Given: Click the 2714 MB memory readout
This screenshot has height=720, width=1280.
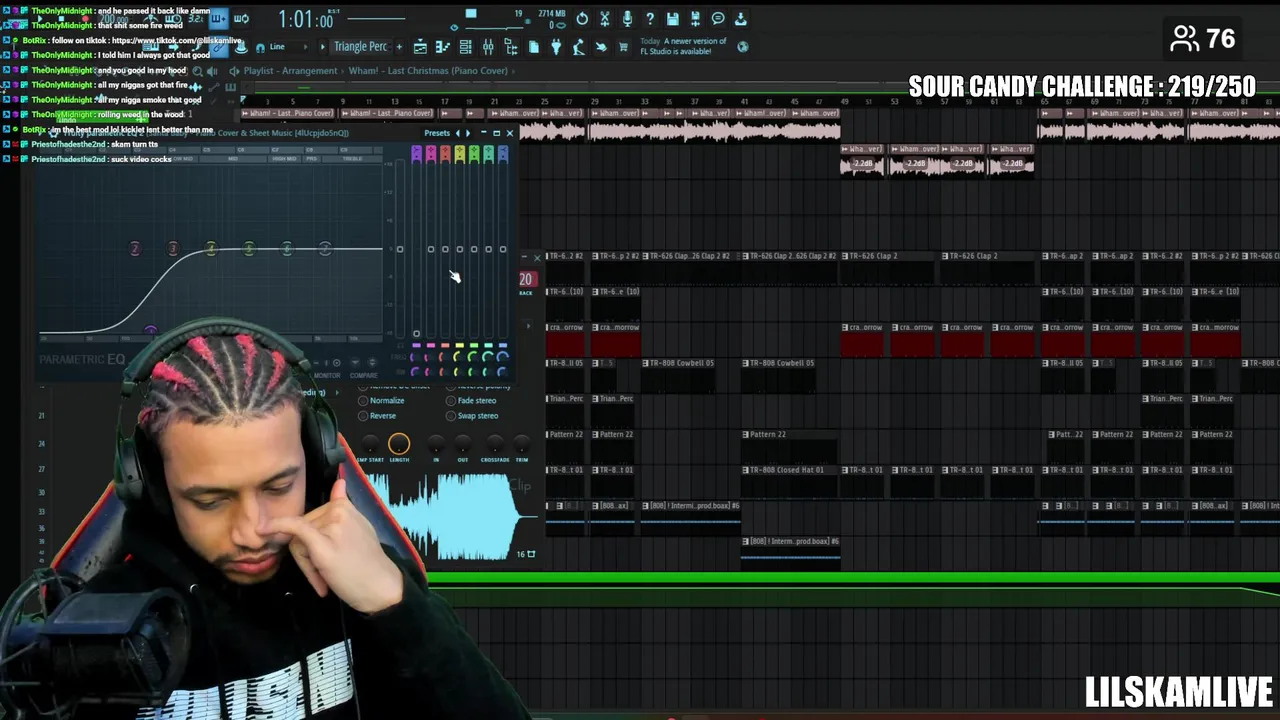Looking at the screenshot, I should [552, 13].
